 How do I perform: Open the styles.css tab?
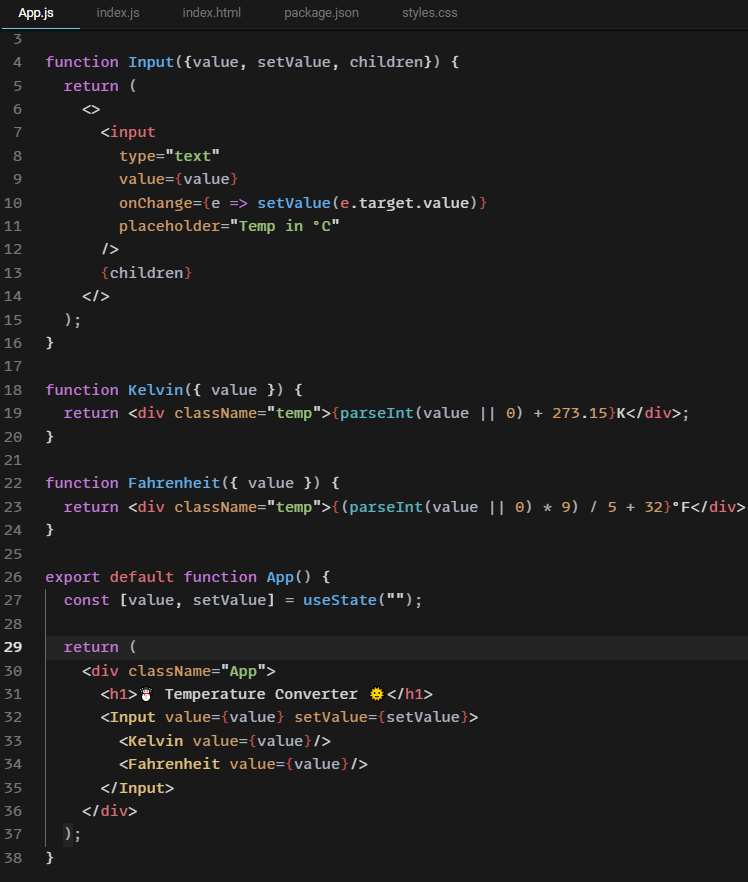429,13
